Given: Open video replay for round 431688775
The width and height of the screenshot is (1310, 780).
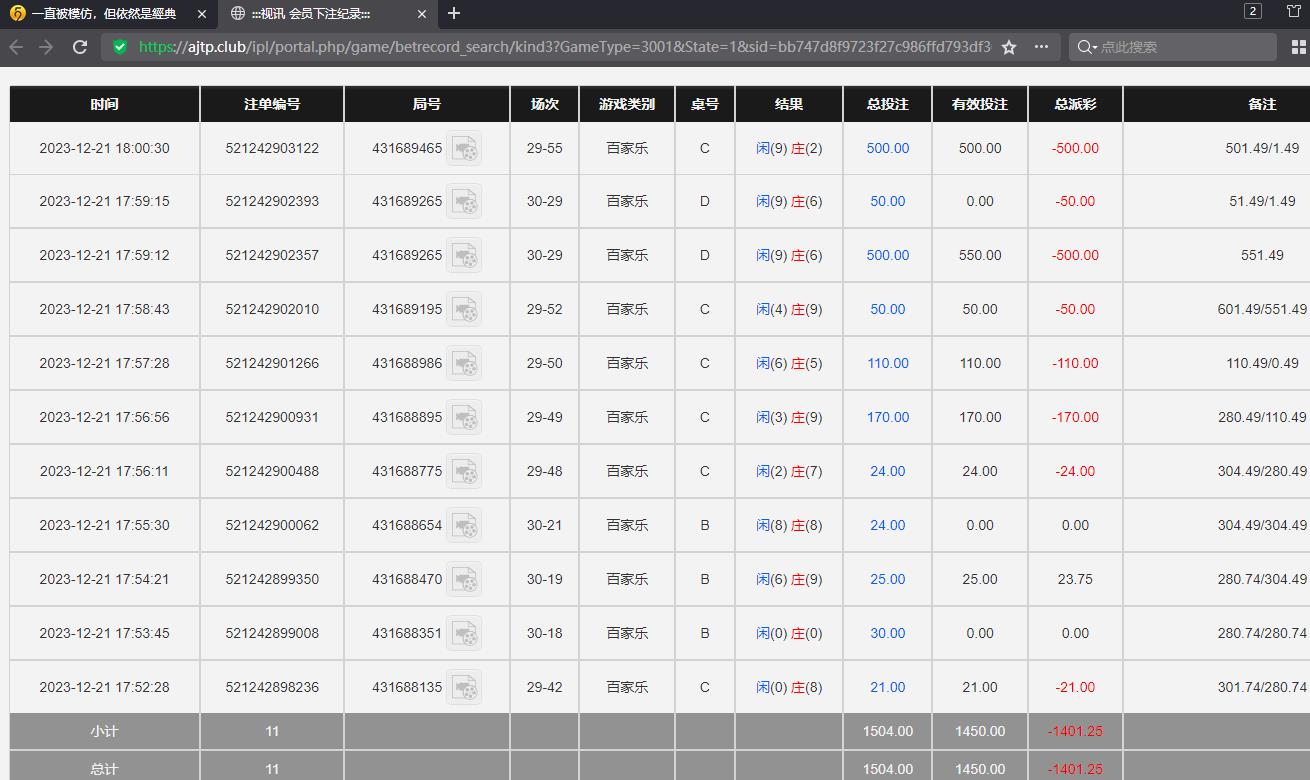Looking at the screenshot, I should (464, 471).
